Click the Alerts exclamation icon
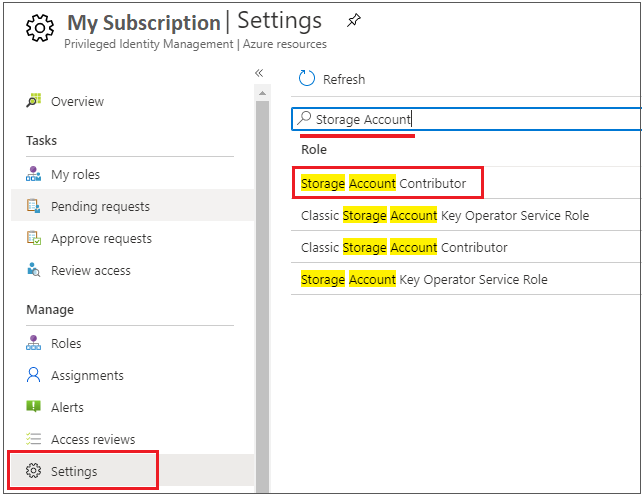Image resolution: width=644 pixels, height=497 pixels. click(x=33, y=407)
